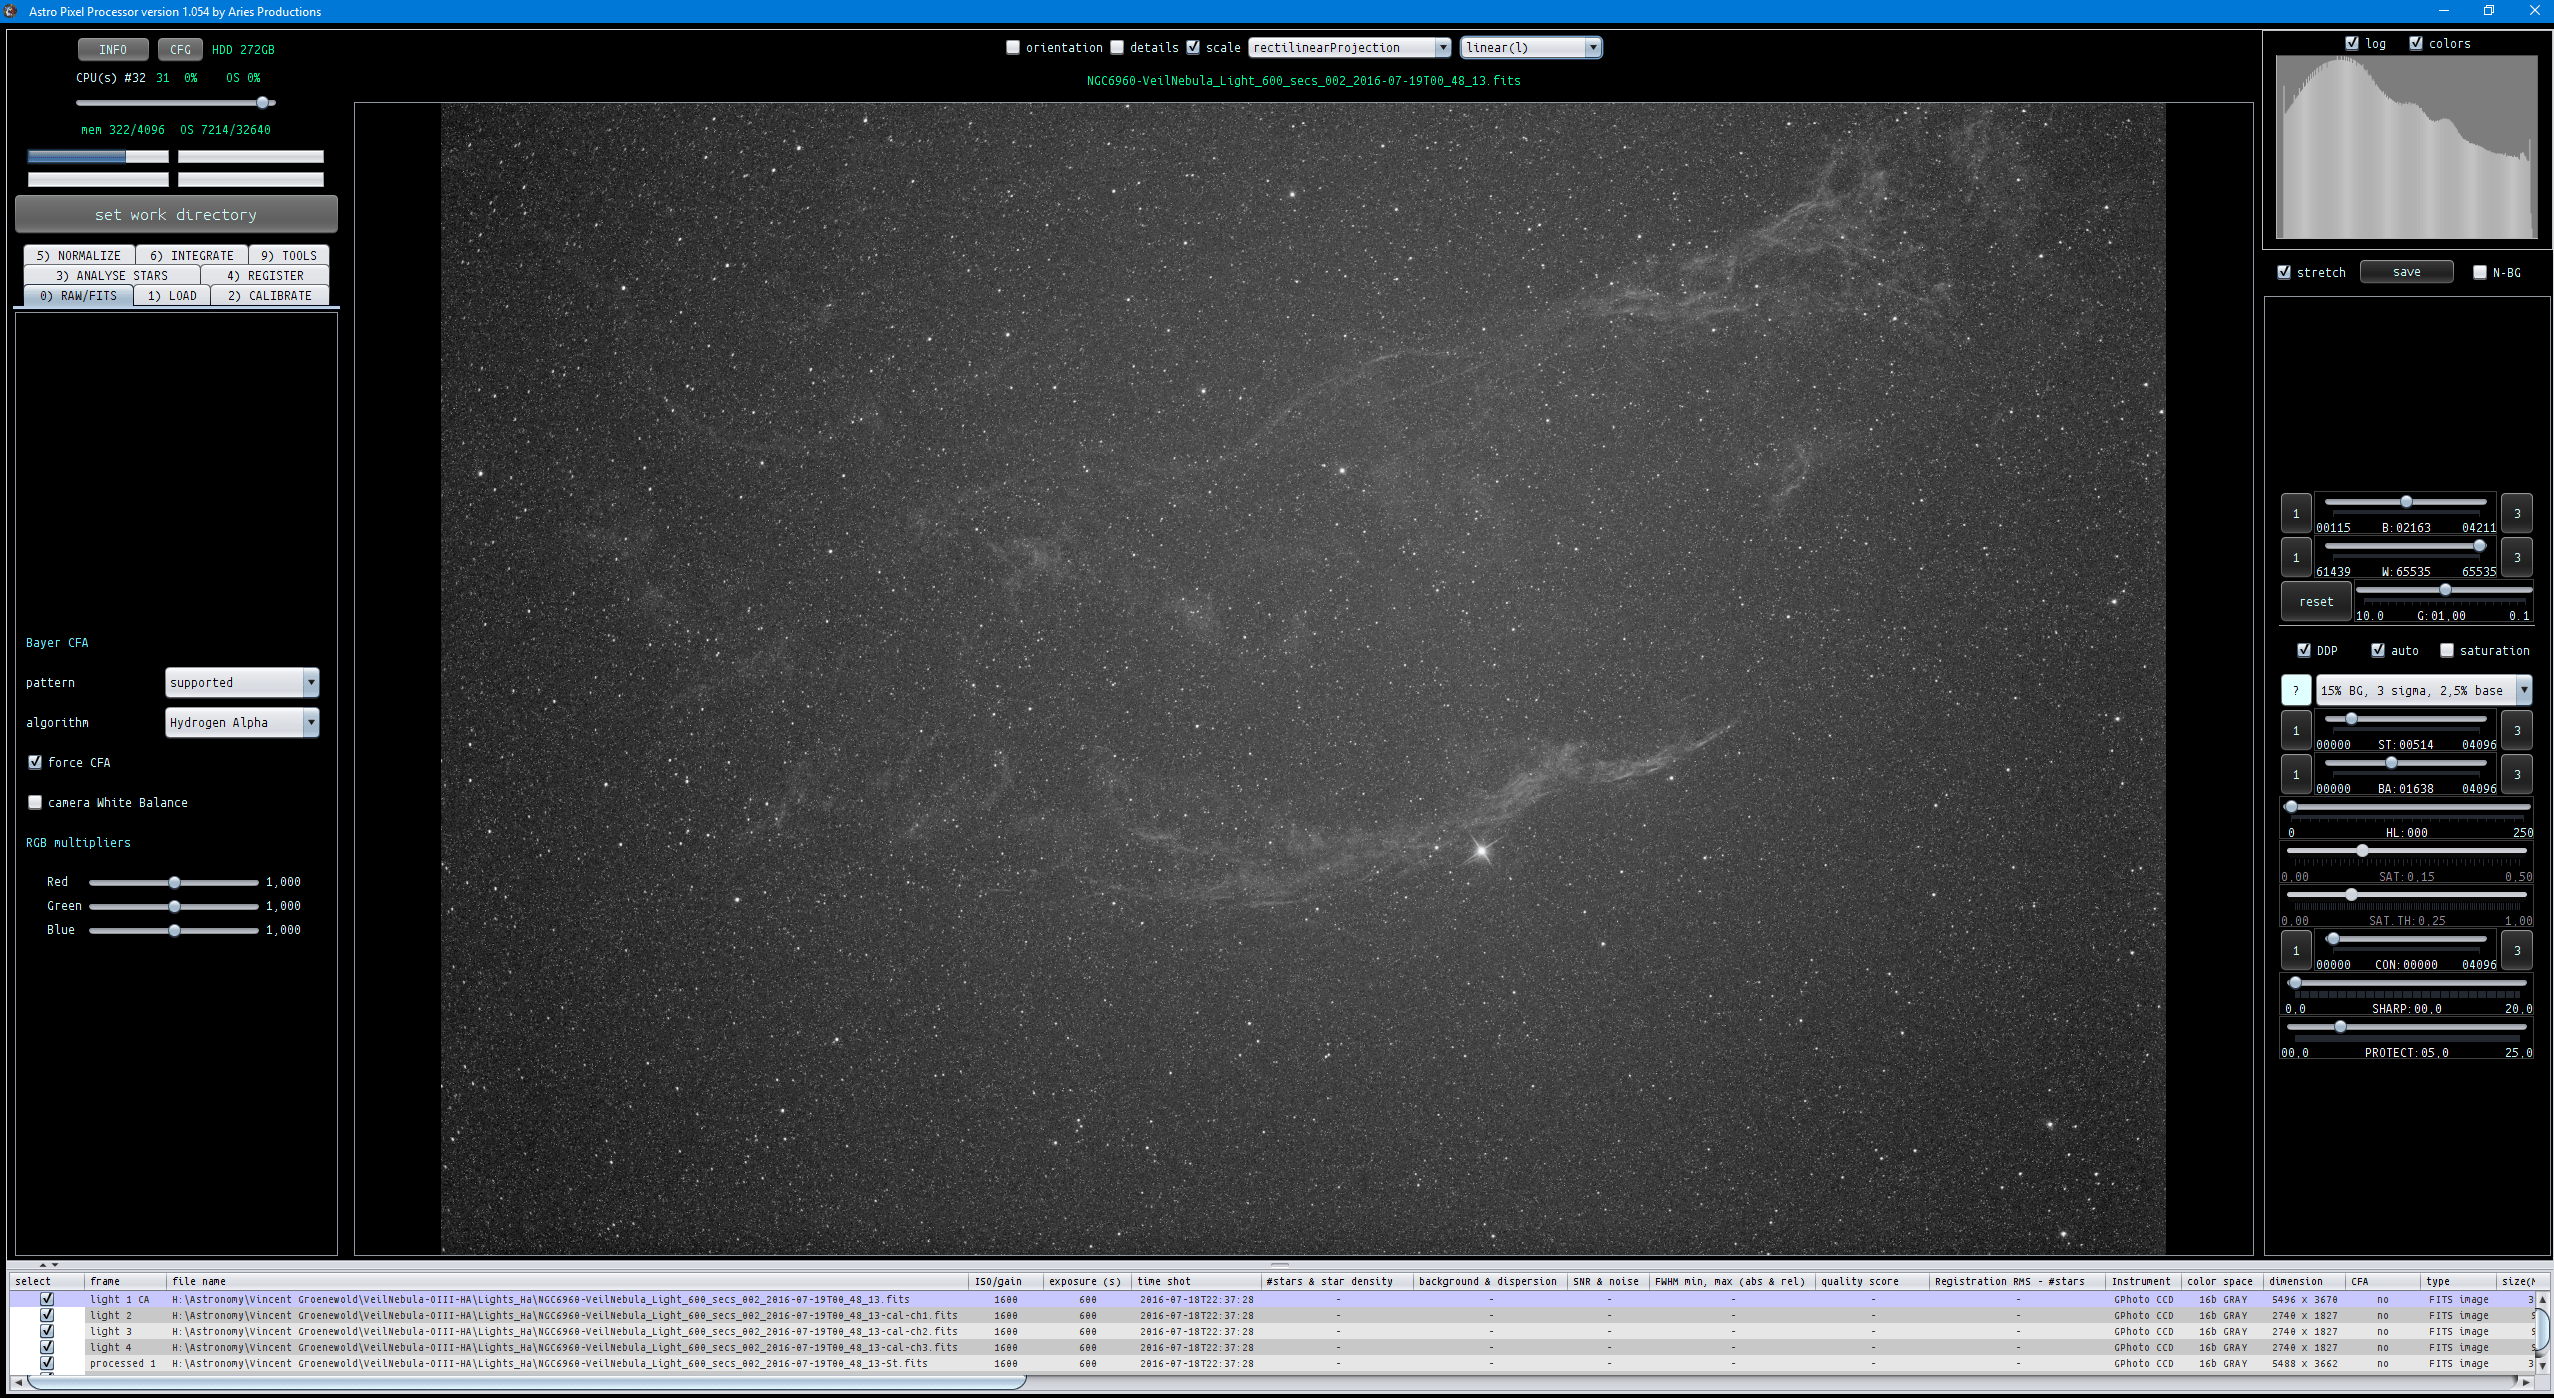Image resolution: width=2554 pixels, height=1398 pixels.
Task: Click the histogram graph
Action: click(x=2406, y=147)
